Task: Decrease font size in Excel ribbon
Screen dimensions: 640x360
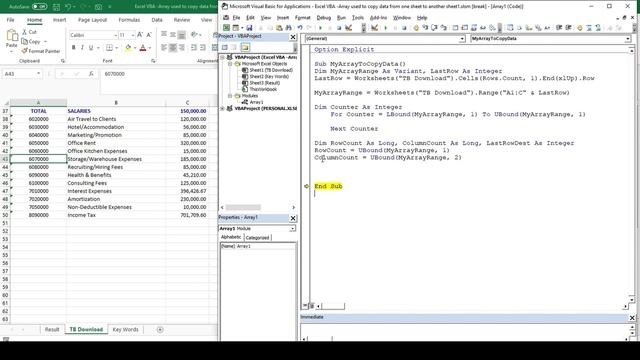Action: coord(149,35)
